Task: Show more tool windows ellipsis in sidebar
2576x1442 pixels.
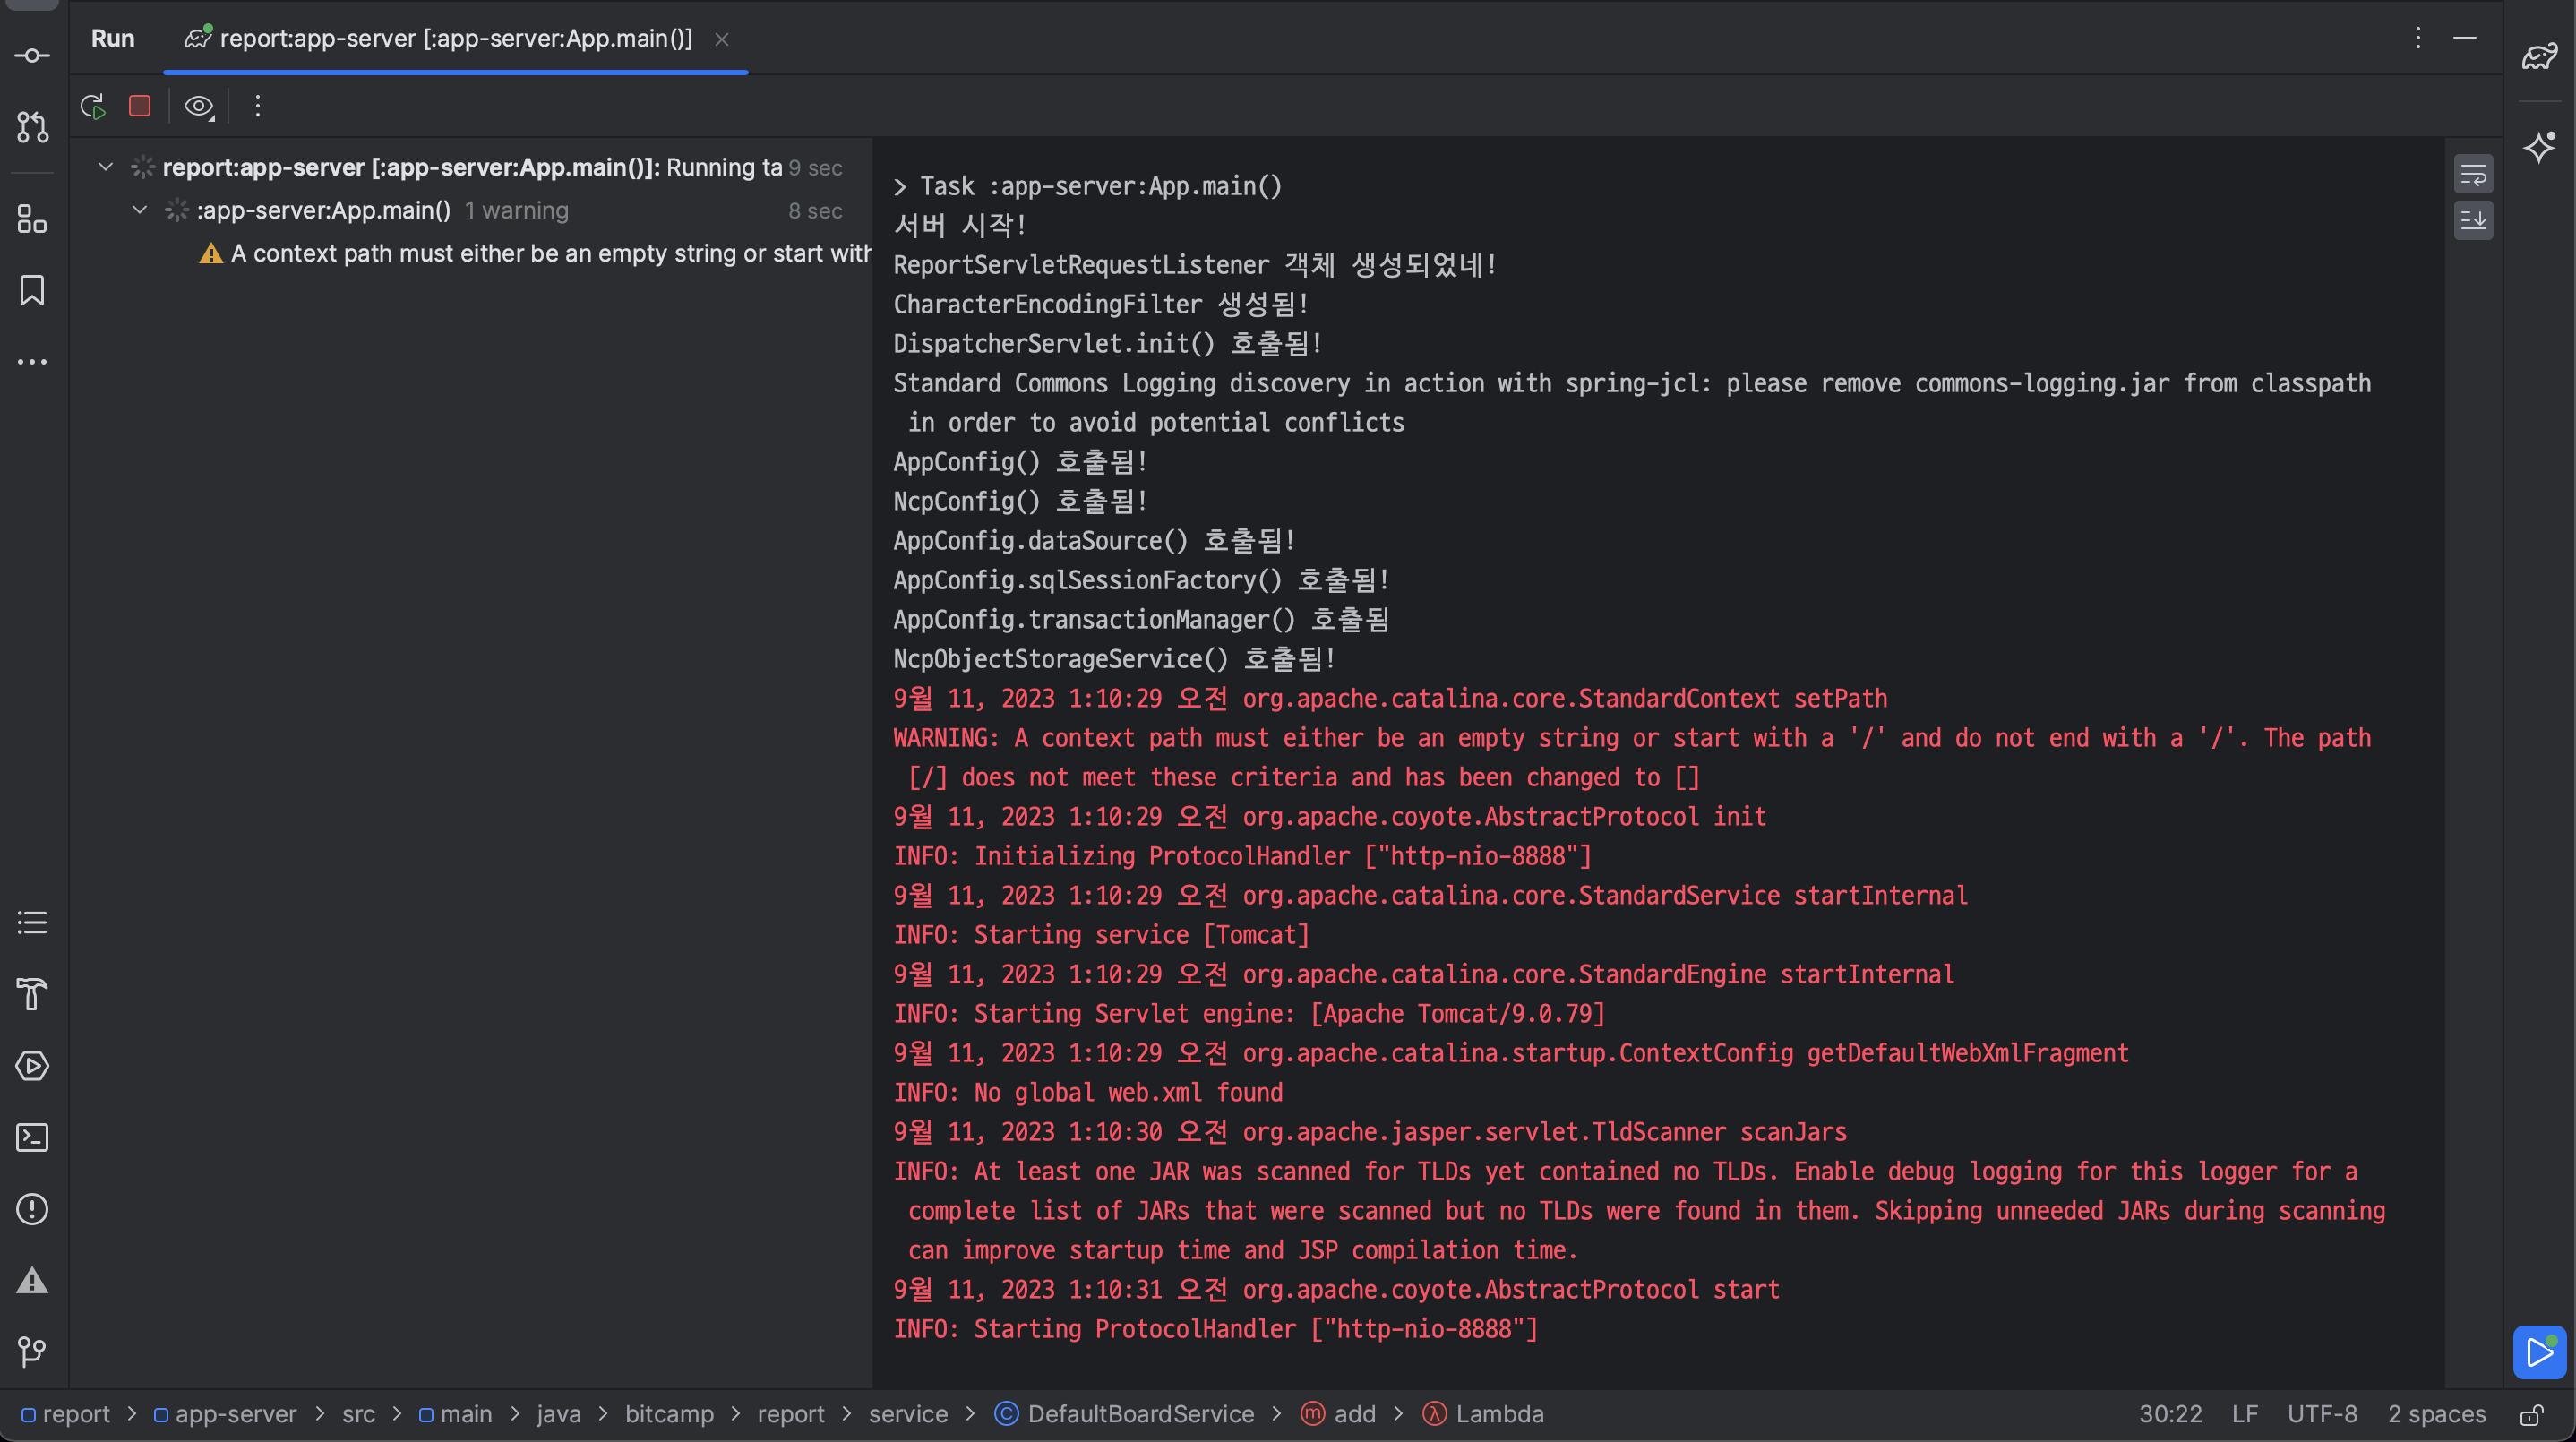Action: [x=32, y=362]
